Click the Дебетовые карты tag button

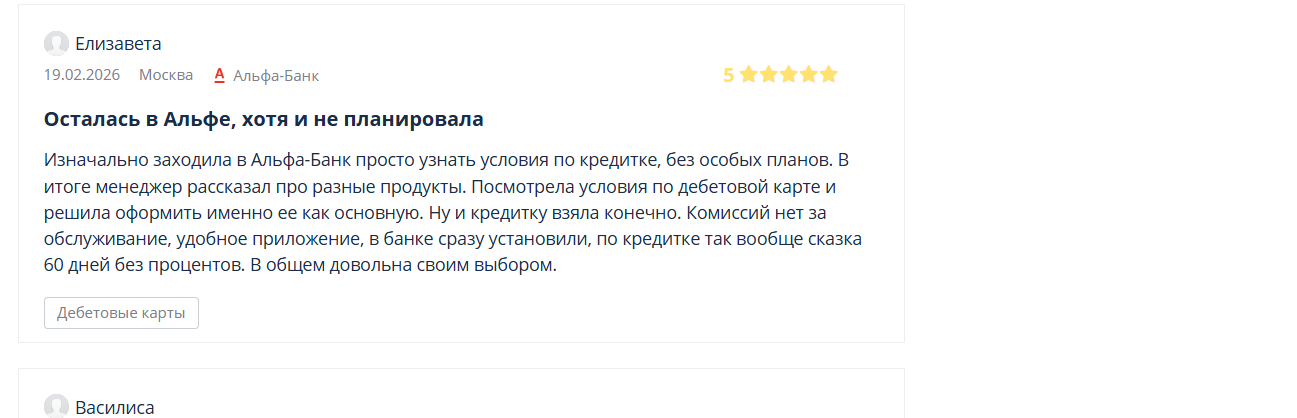click(121, 313)
